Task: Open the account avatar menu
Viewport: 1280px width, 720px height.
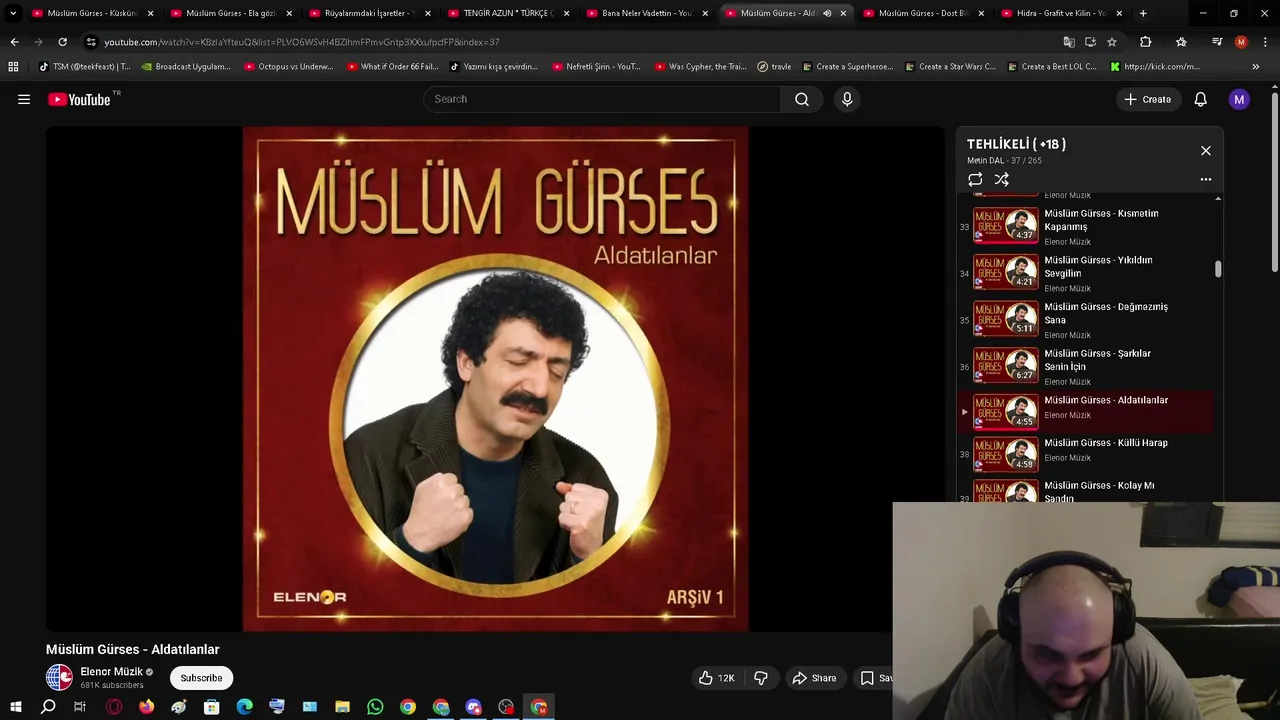Action: point(1239,99)
